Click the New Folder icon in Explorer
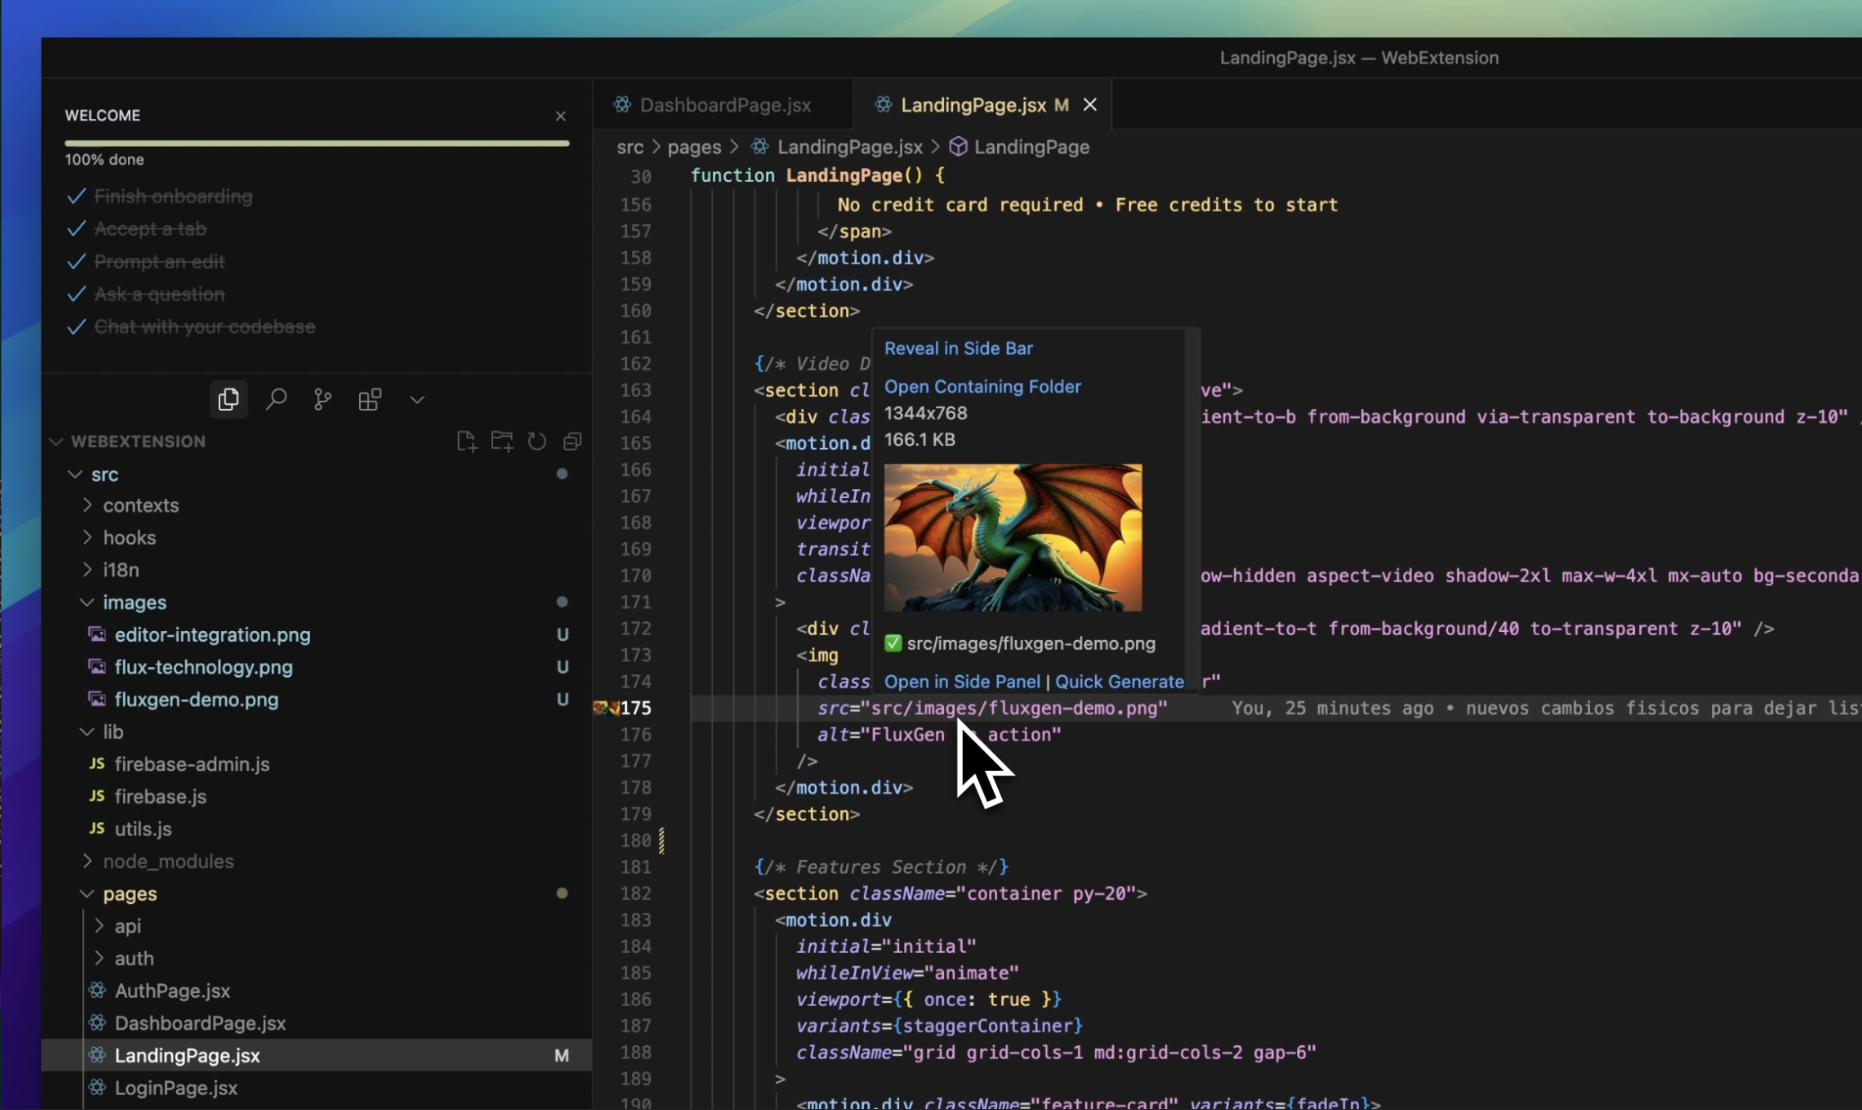The height and width of the screenshot is (1110, 1862). pyautogui.click(x=501, y=441)
